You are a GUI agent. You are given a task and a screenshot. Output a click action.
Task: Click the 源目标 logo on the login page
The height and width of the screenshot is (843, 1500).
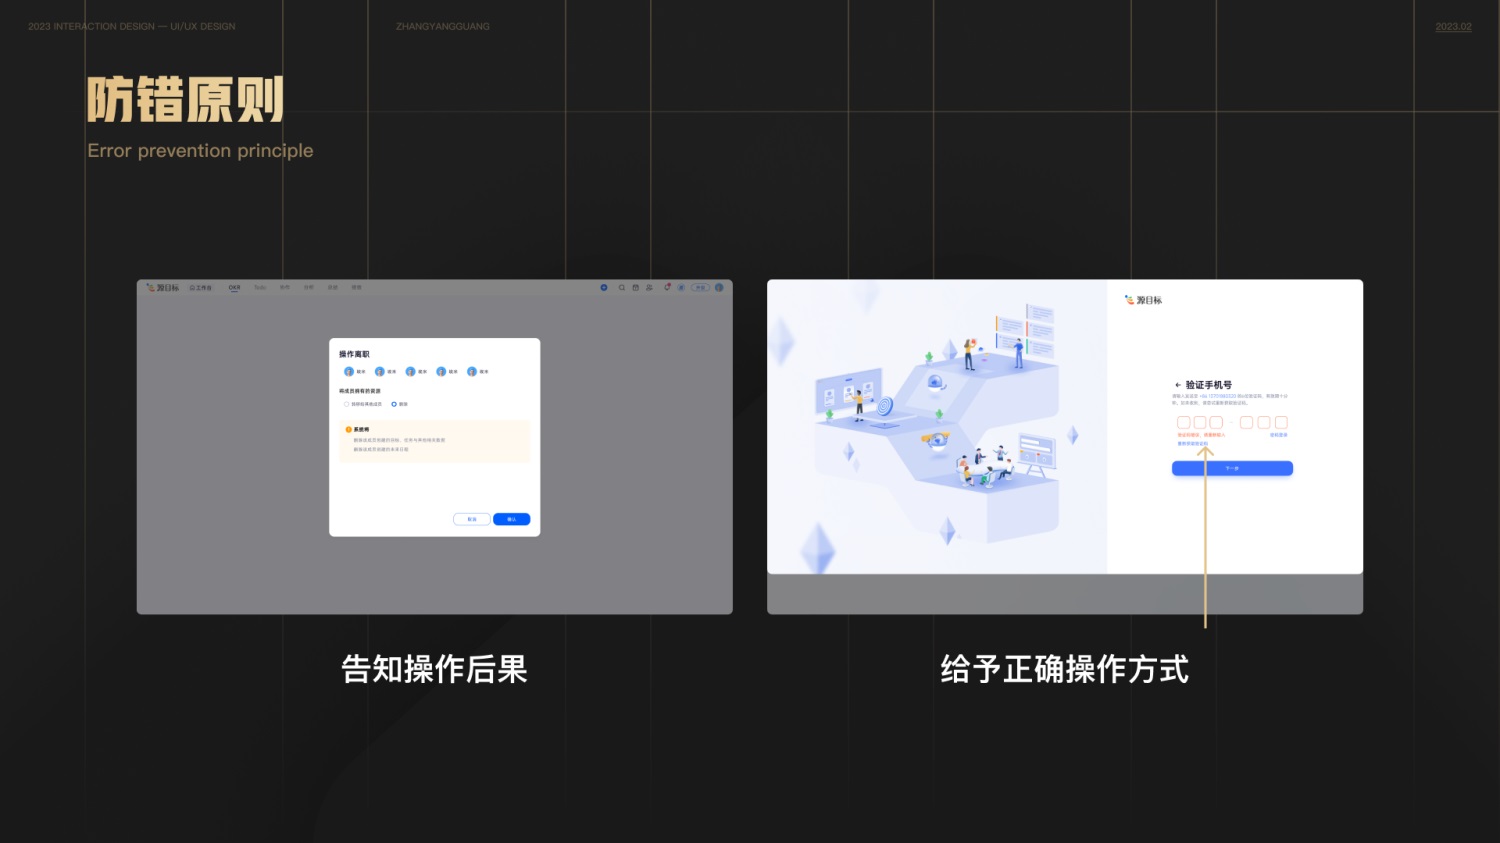pyautogui.click(x=1143, y=300)
